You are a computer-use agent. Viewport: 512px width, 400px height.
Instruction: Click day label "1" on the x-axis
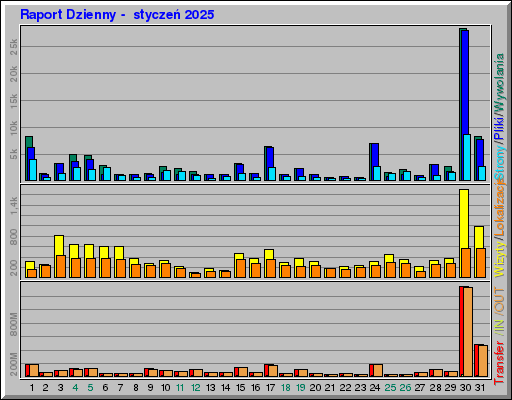coord(32,388)
